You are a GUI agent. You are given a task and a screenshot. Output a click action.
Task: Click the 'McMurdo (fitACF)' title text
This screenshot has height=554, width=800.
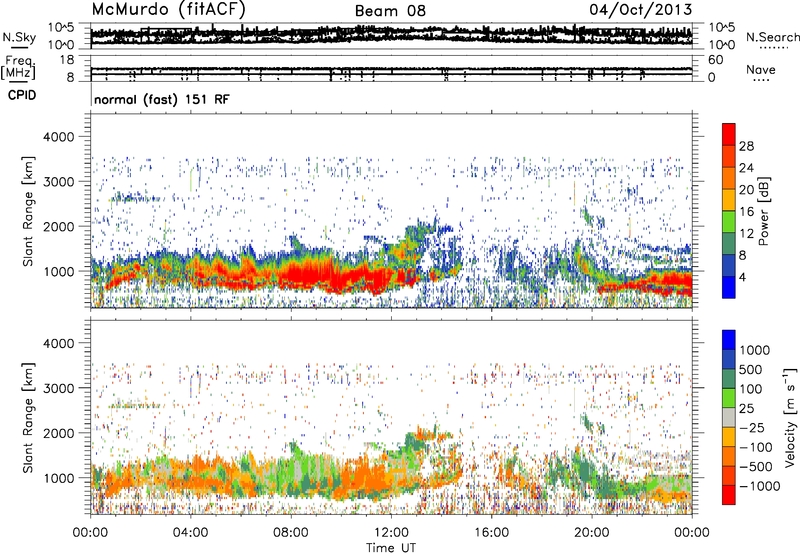point(168,10)
